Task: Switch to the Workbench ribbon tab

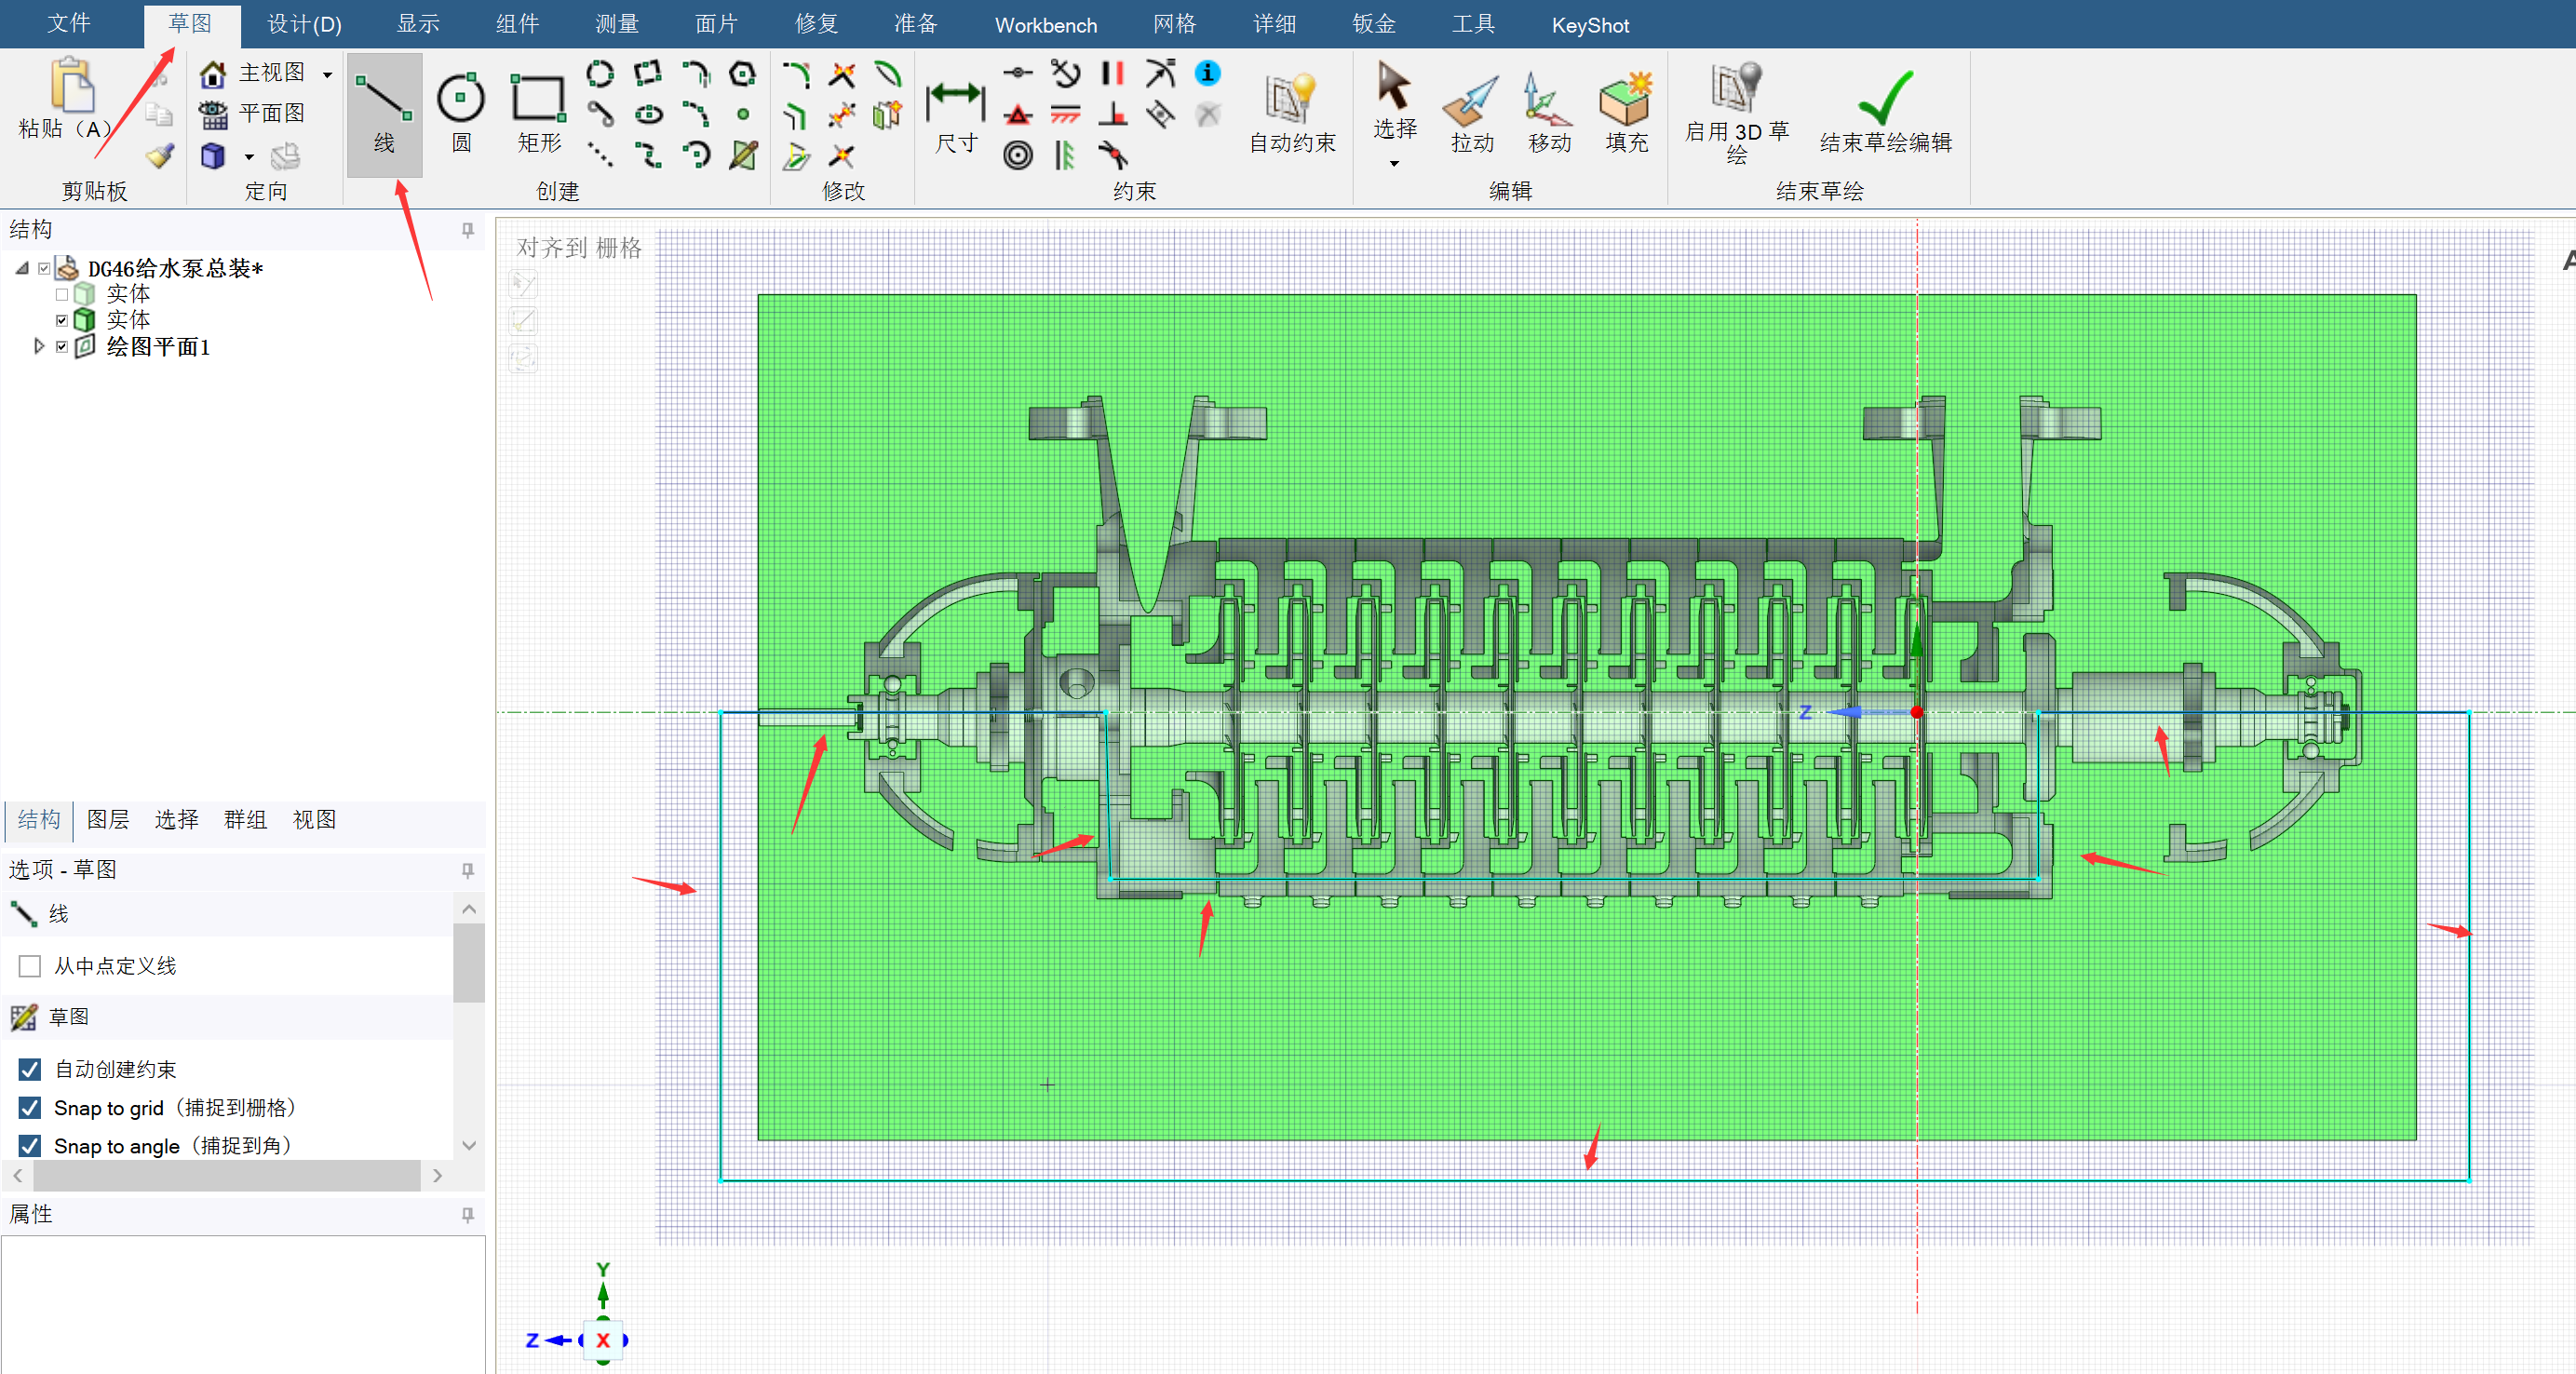Action: coord(1045,25)
